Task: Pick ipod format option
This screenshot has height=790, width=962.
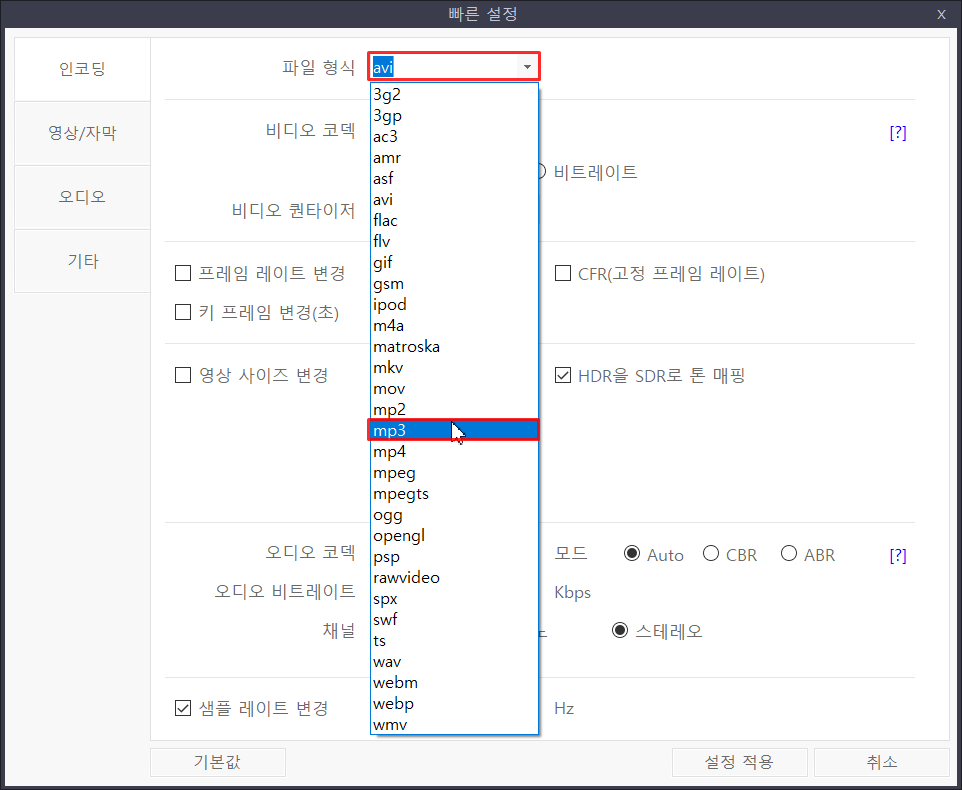Action: click(454, 304)
